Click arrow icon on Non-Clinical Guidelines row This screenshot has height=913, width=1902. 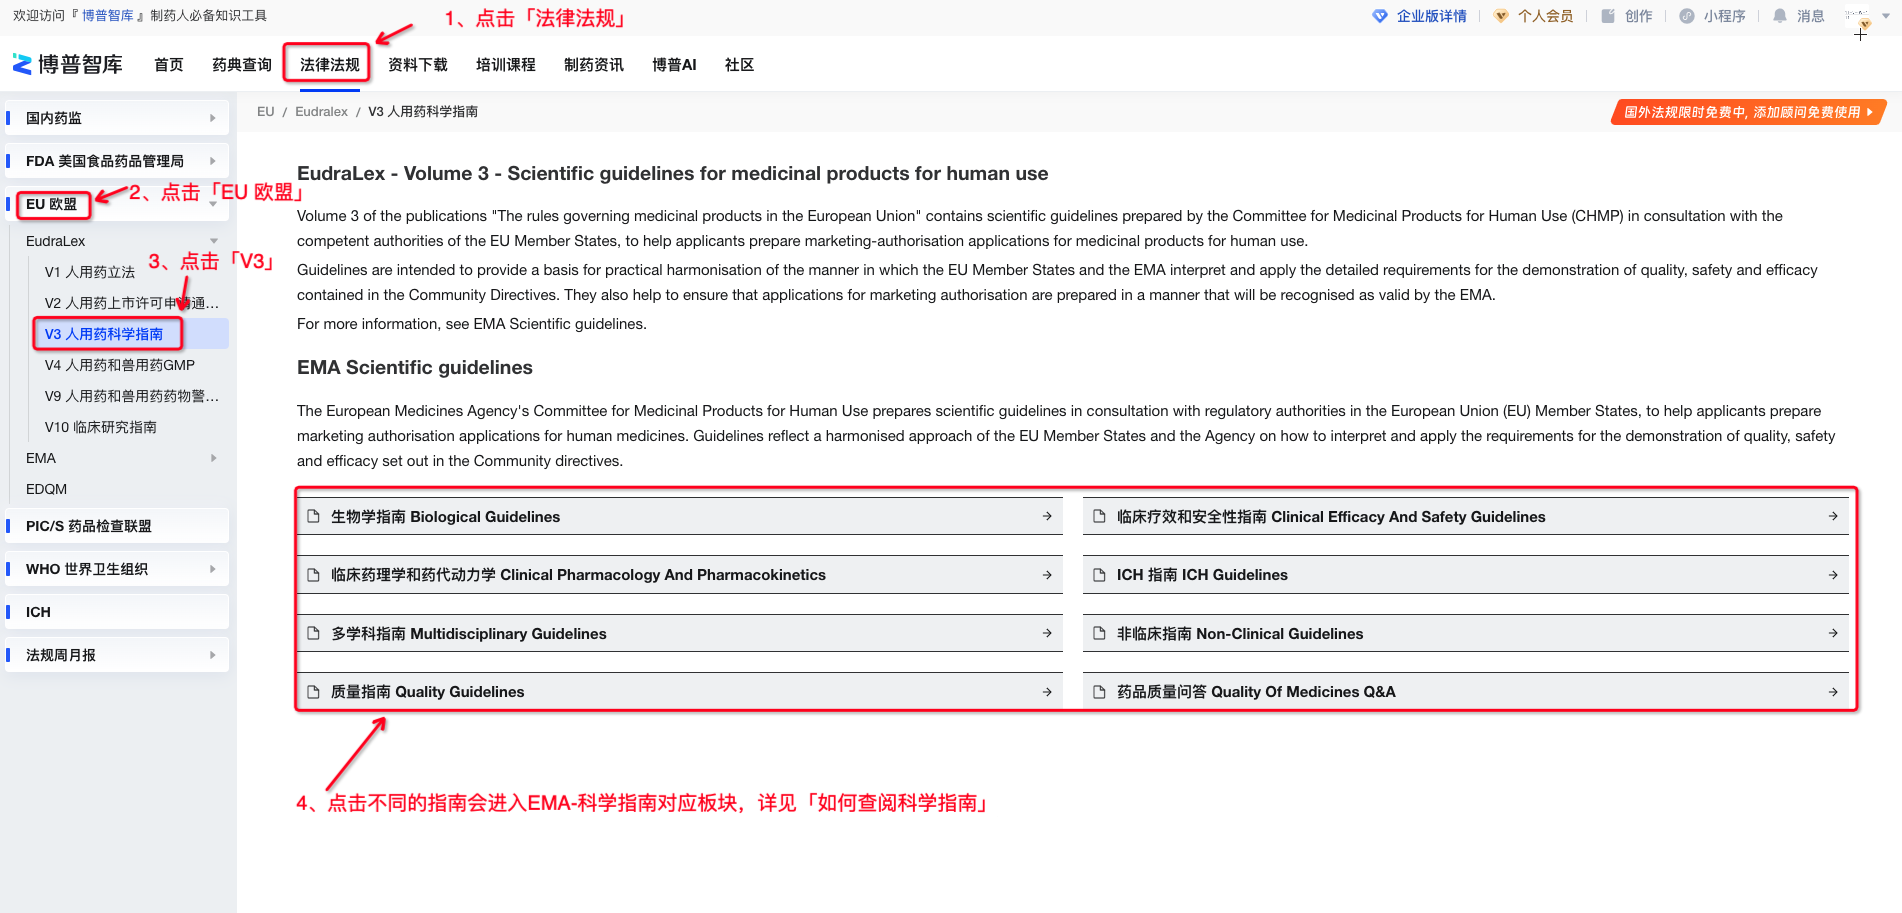(1833, 634)
